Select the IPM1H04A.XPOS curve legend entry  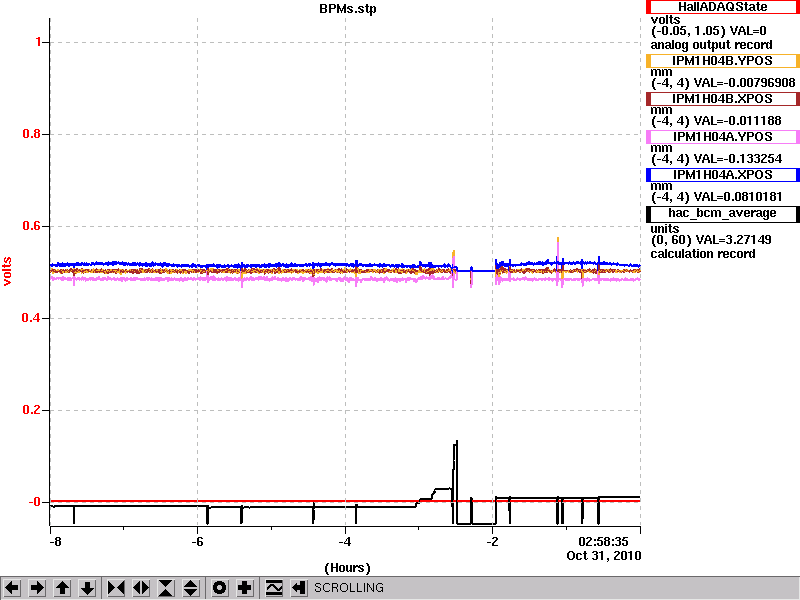click(x=722, y=175)
